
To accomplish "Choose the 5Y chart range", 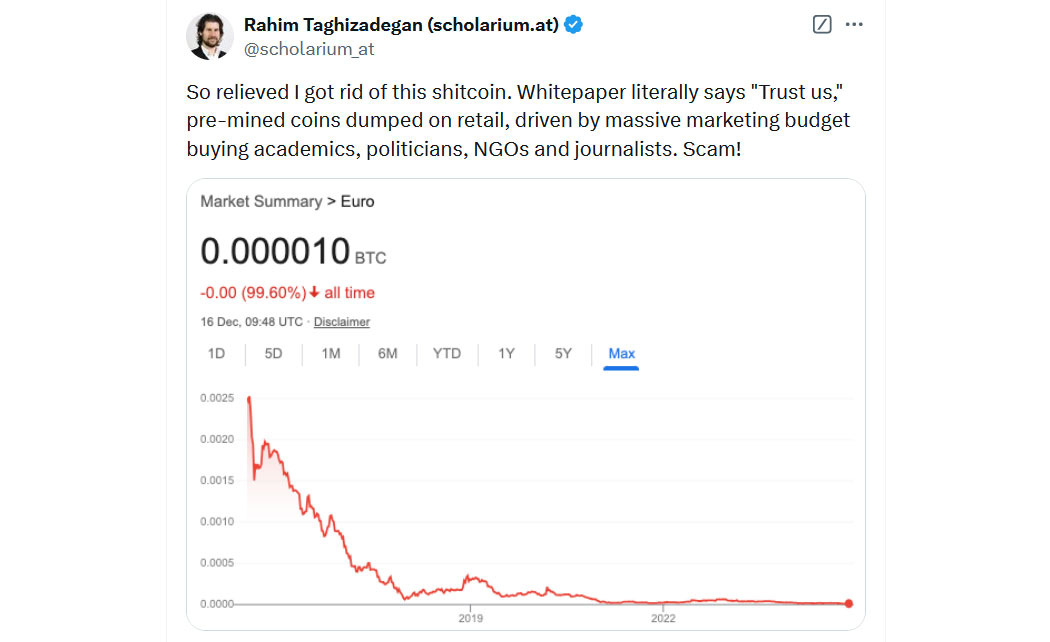I will [563, 353].
